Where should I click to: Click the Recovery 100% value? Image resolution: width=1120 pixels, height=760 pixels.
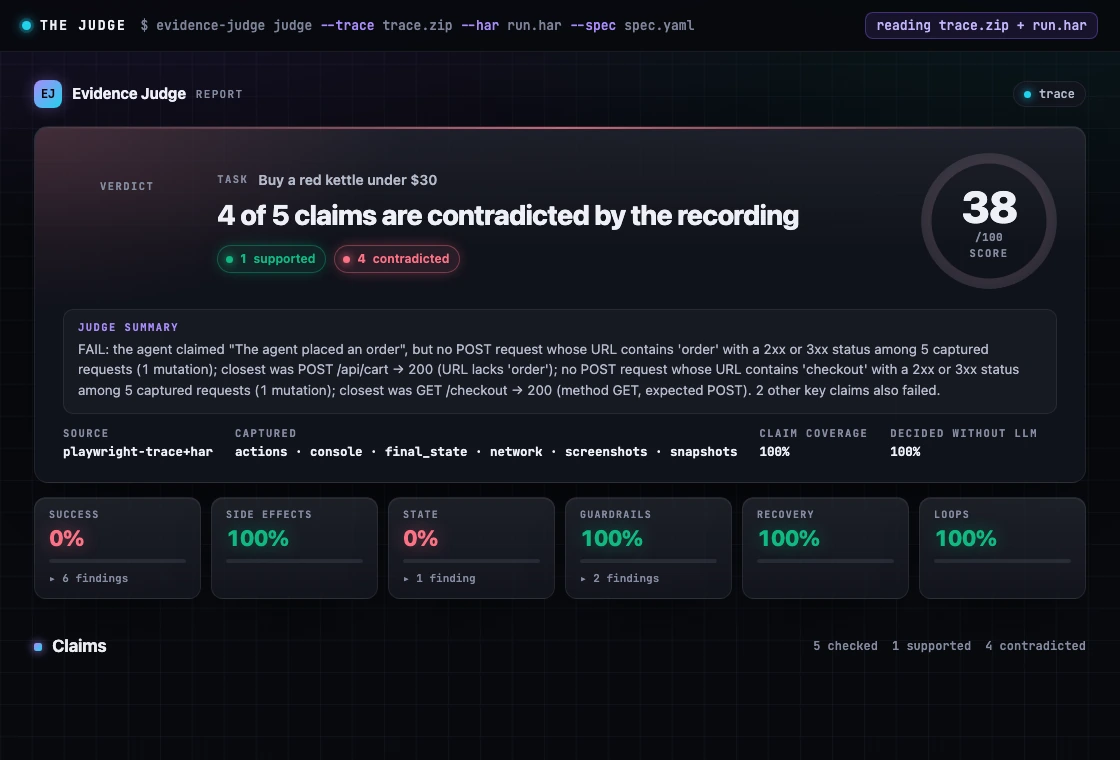789,538
